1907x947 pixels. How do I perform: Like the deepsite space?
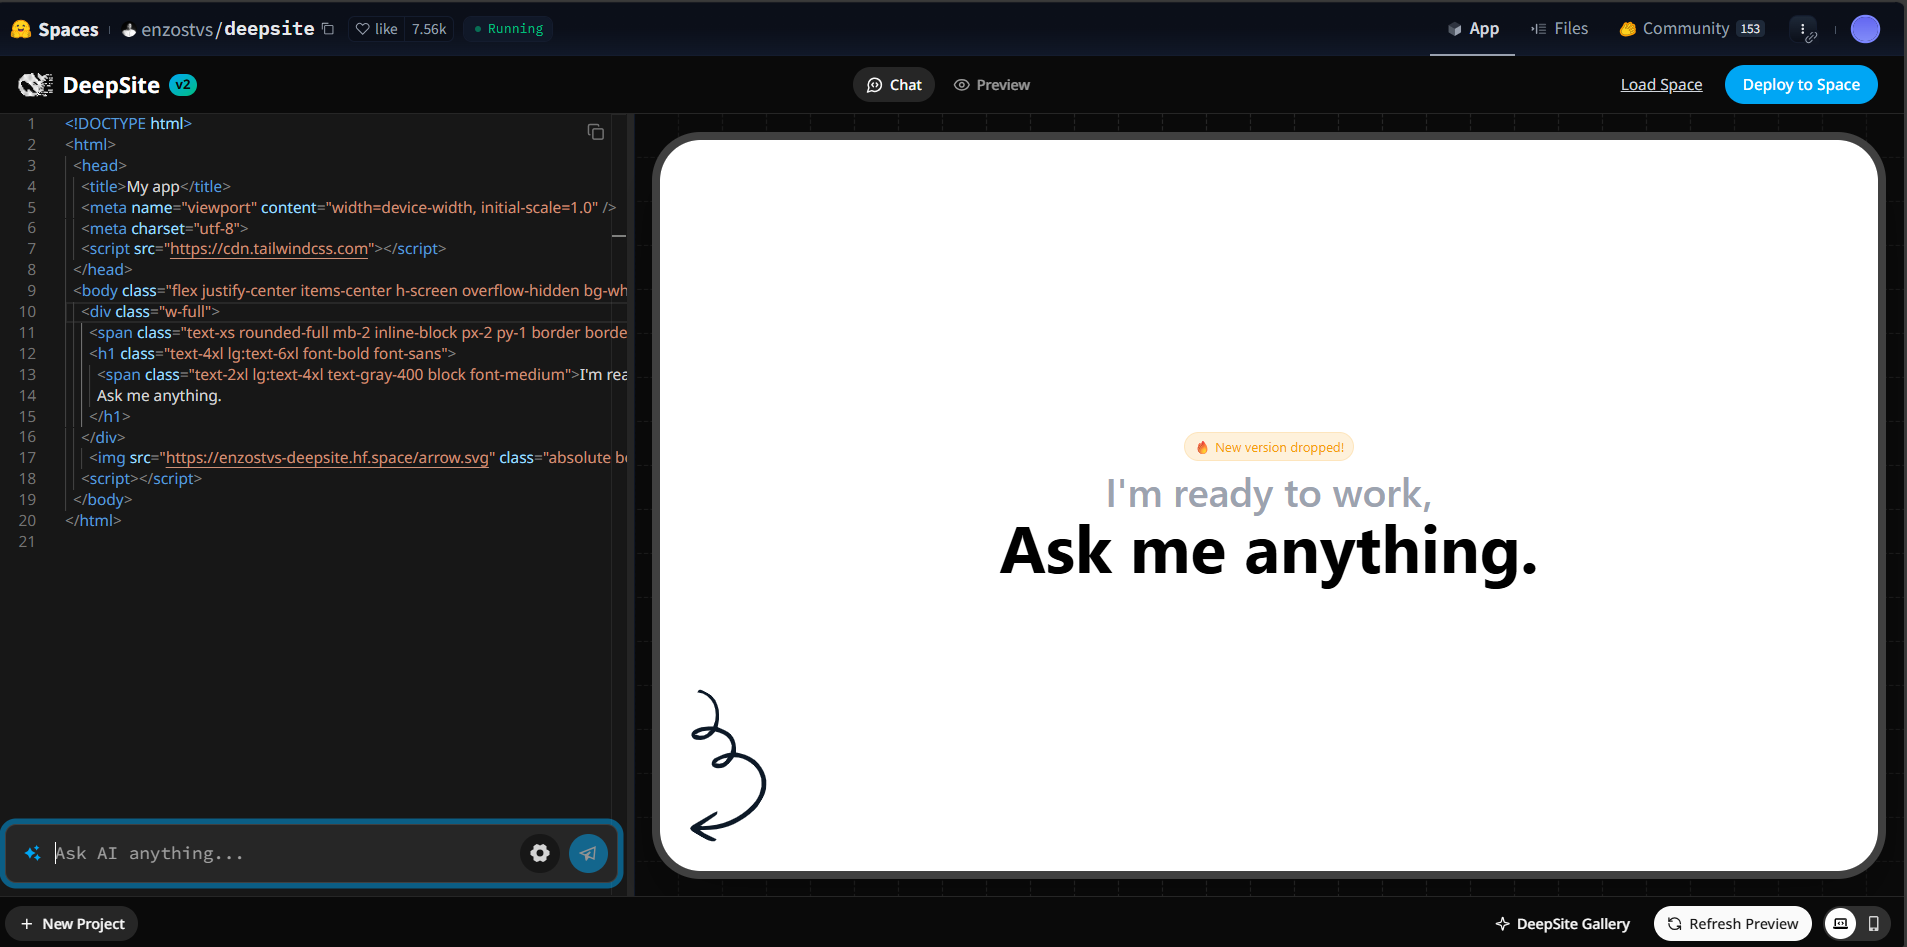tap(377, 29)
